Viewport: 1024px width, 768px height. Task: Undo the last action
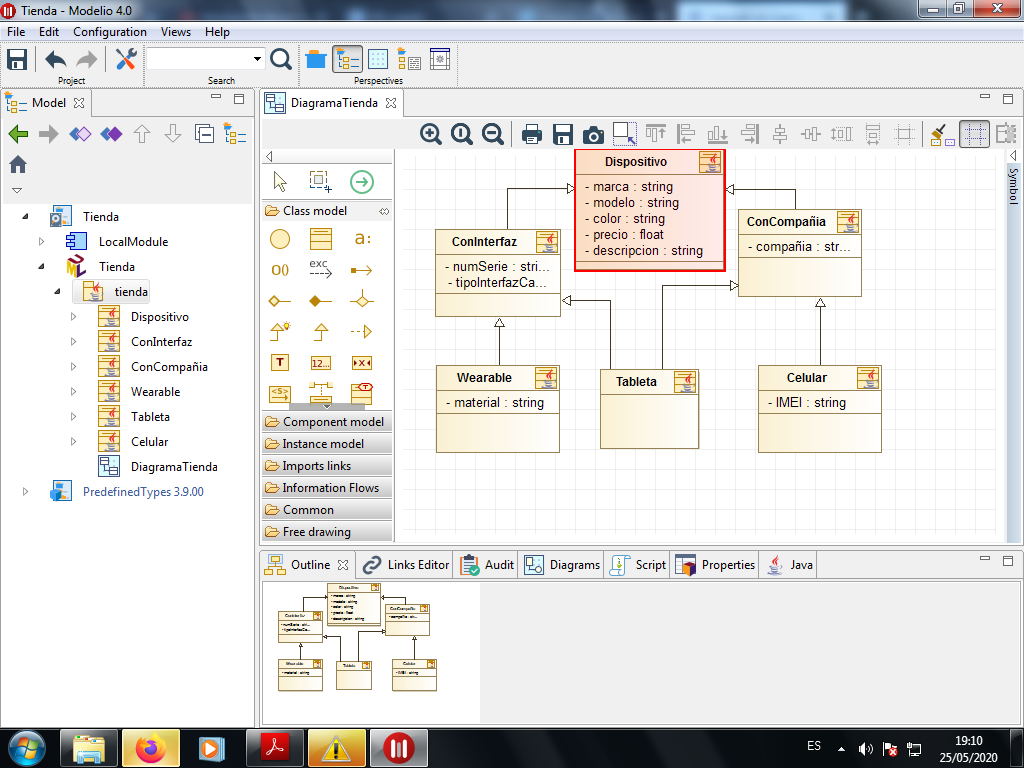click(x=56, y=59)
